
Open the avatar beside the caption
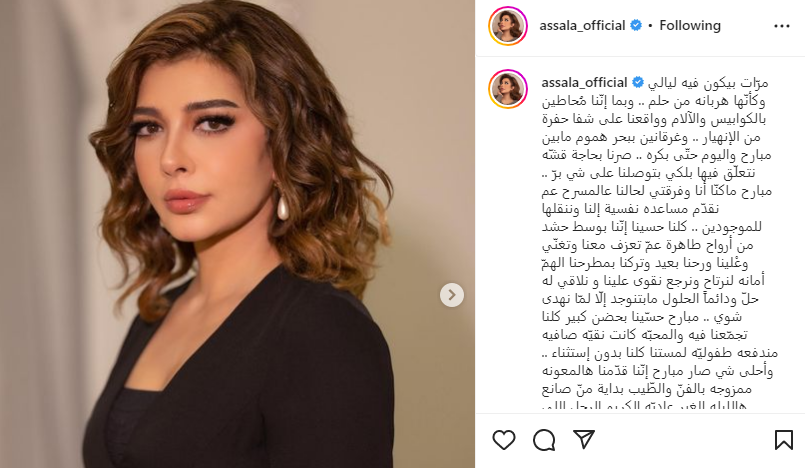(508, 89)
